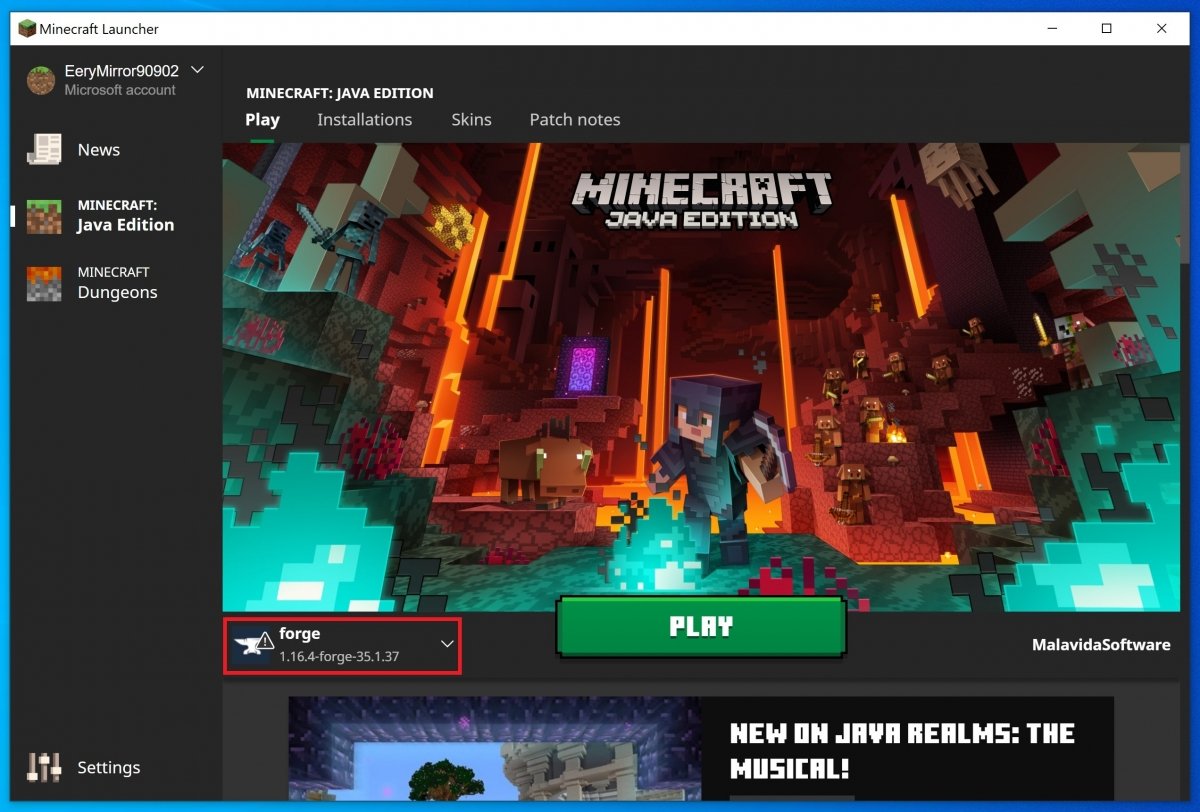Click the Java Realms news thumbnail
Screen dimensions: 1200x812
point(495,750)
